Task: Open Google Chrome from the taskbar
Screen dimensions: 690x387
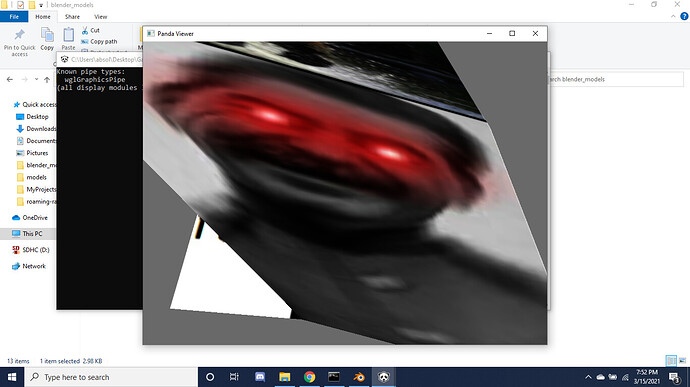Action: coord(309,377)
